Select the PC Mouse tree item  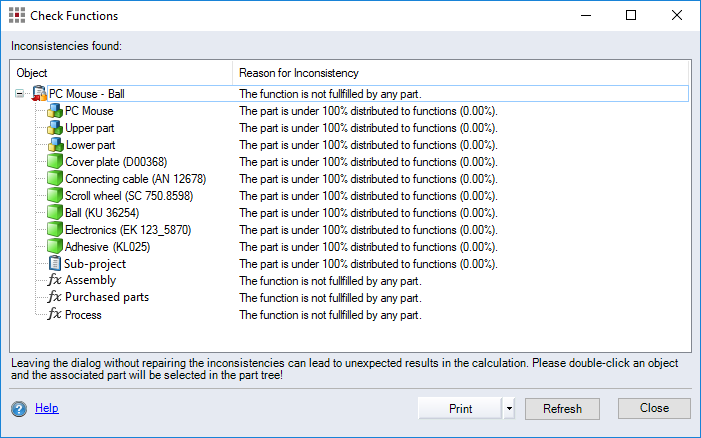coord(89,111)
